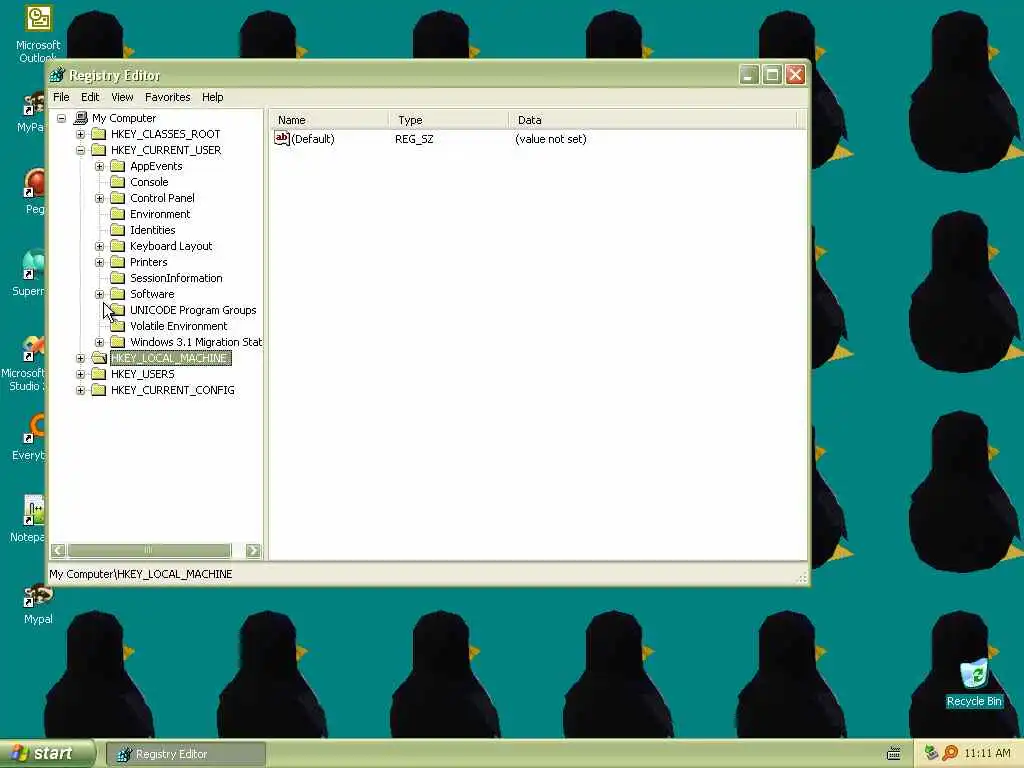Expand the Printers subkey
The height and width of the screenshot is (768, 1024).
(99, 262)
